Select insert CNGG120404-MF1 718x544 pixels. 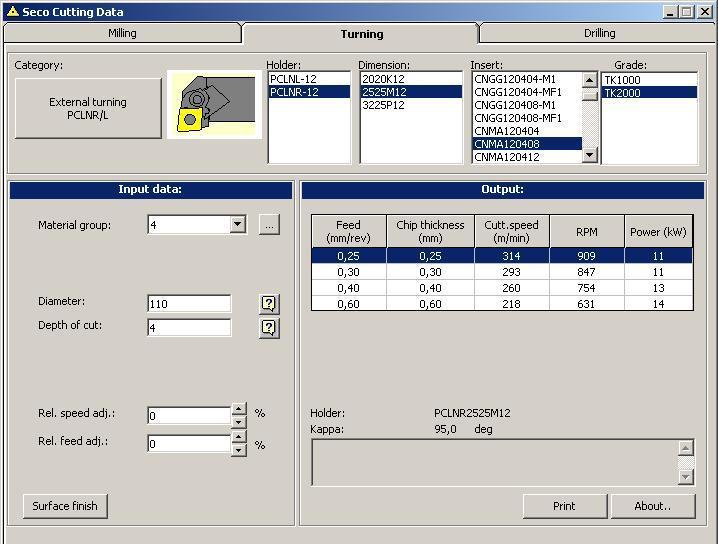click(x=527, y=92)
